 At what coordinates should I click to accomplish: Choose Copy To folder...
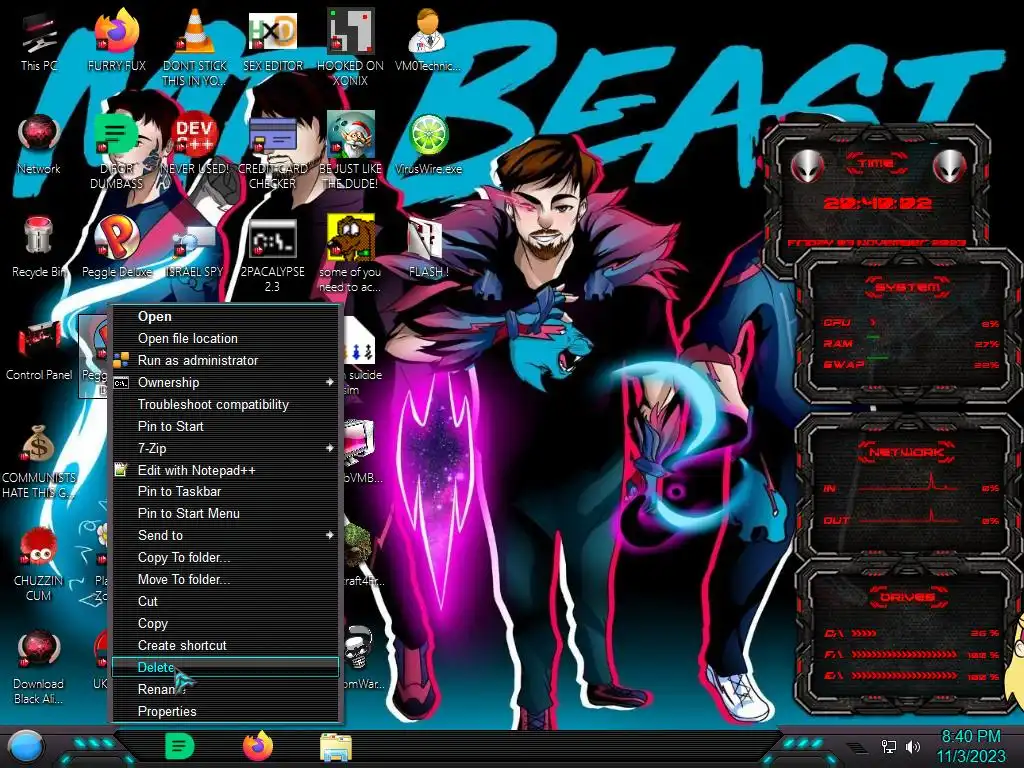225,557
